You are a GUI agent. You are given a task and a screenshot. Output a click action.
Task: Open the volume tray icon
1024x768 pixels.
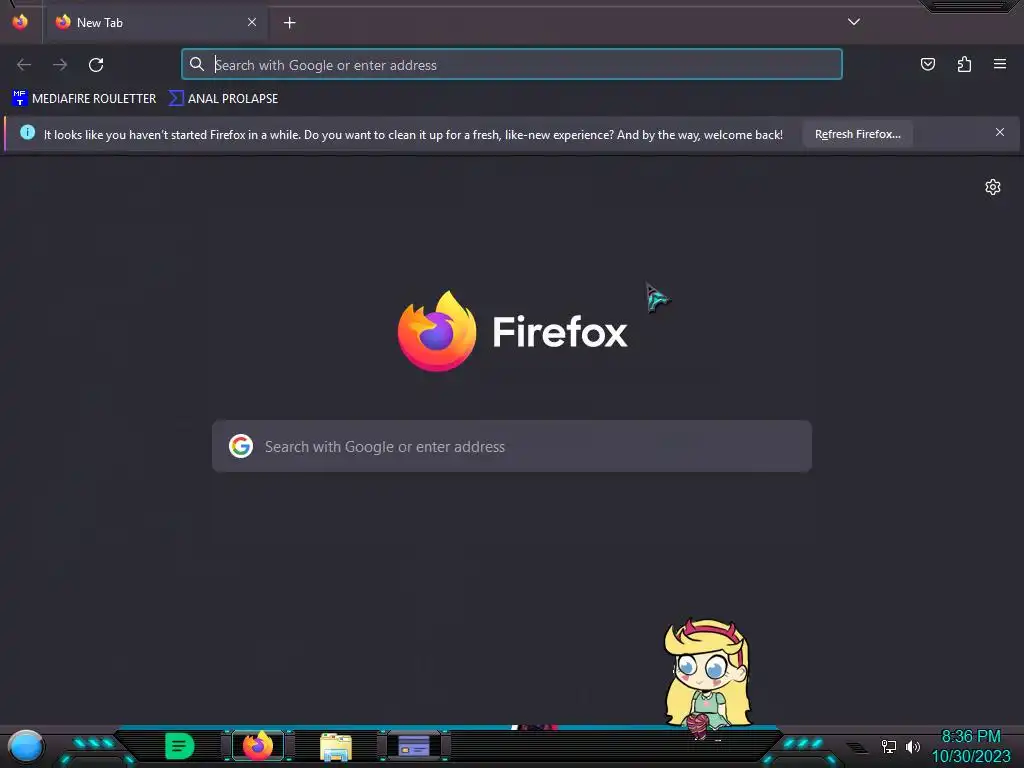(912, 746)
